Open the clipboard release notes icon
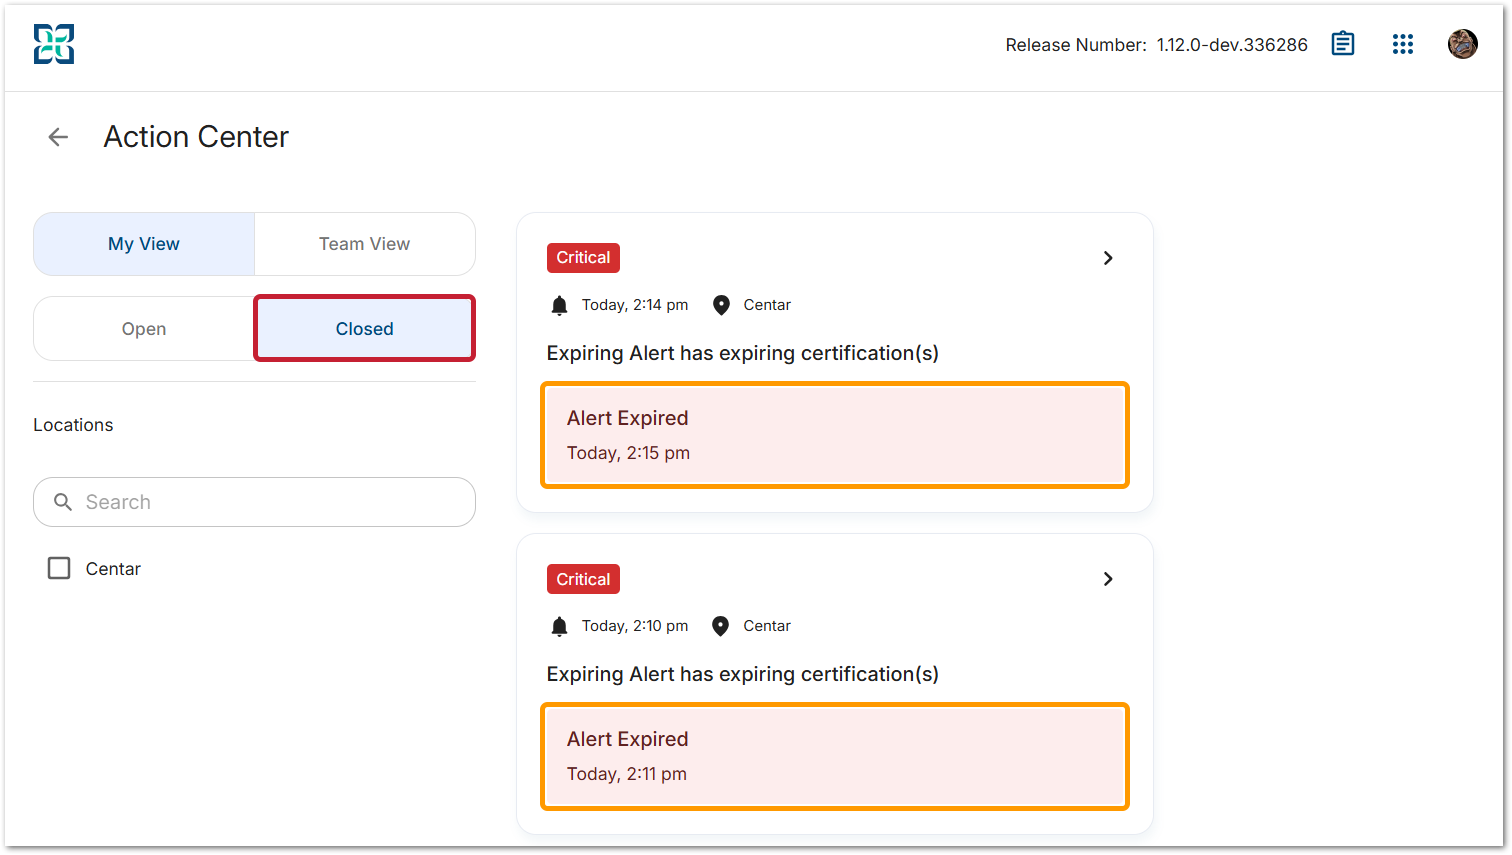Screen dimensions: 1512x855 [x=1343, y=44]
